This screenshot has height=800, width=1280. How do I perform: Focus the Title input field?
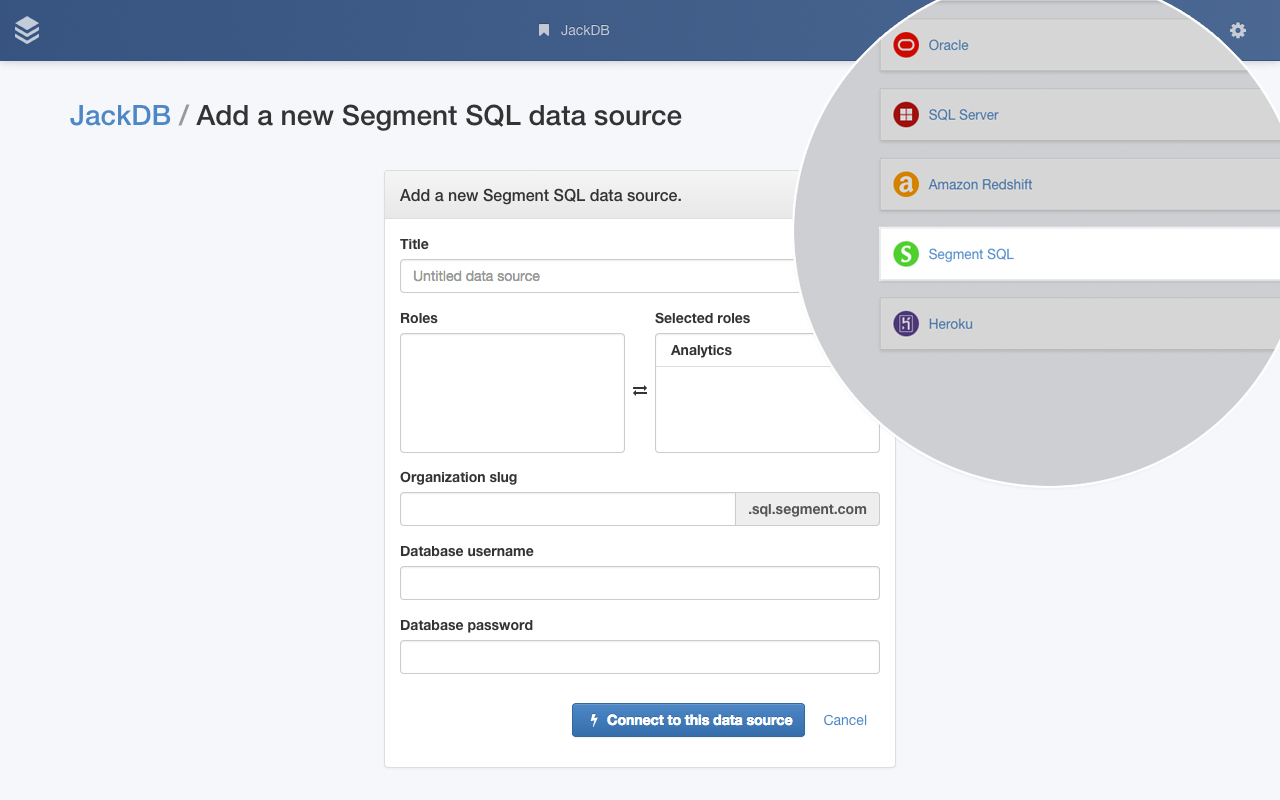pyautogui.click(x=600, y=276)
